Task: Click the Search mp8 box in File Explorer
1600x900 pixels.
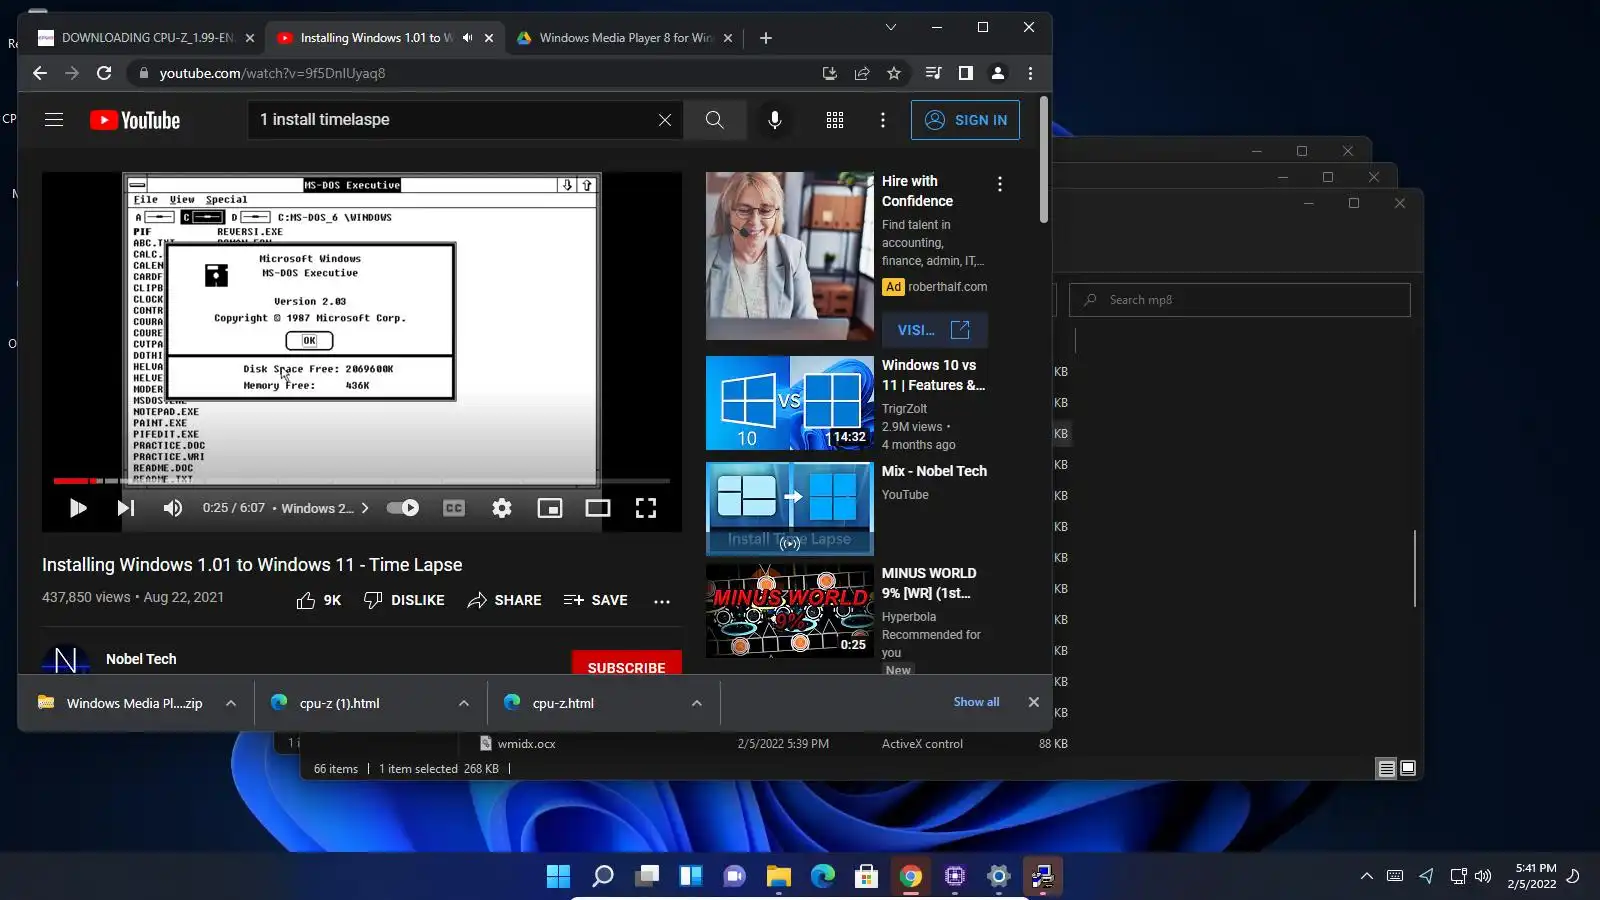Action: [1240, 300]
